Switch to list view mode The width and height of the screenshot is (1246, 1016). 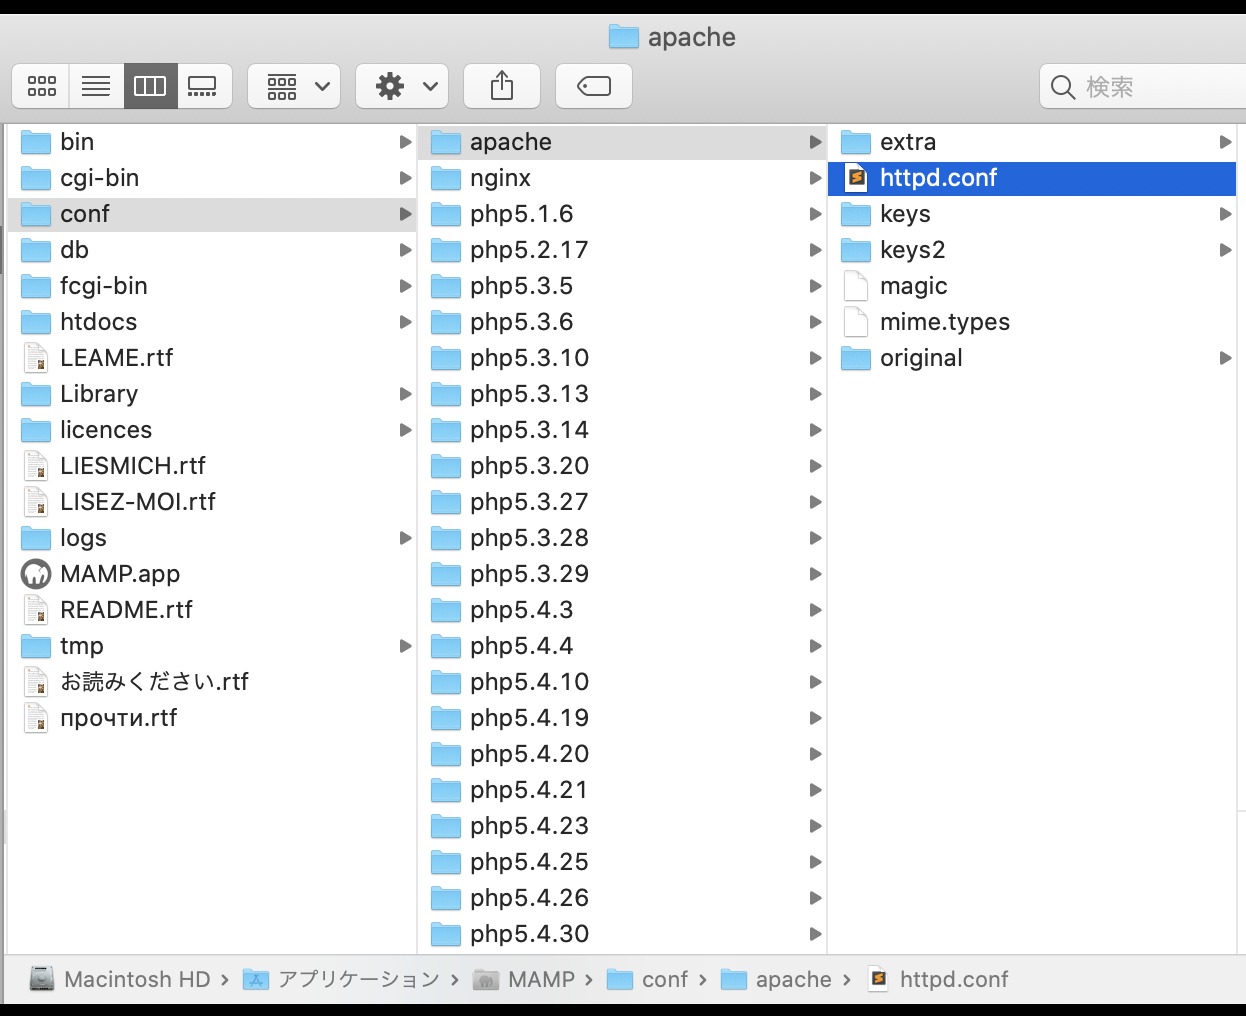tap(96, 86)
